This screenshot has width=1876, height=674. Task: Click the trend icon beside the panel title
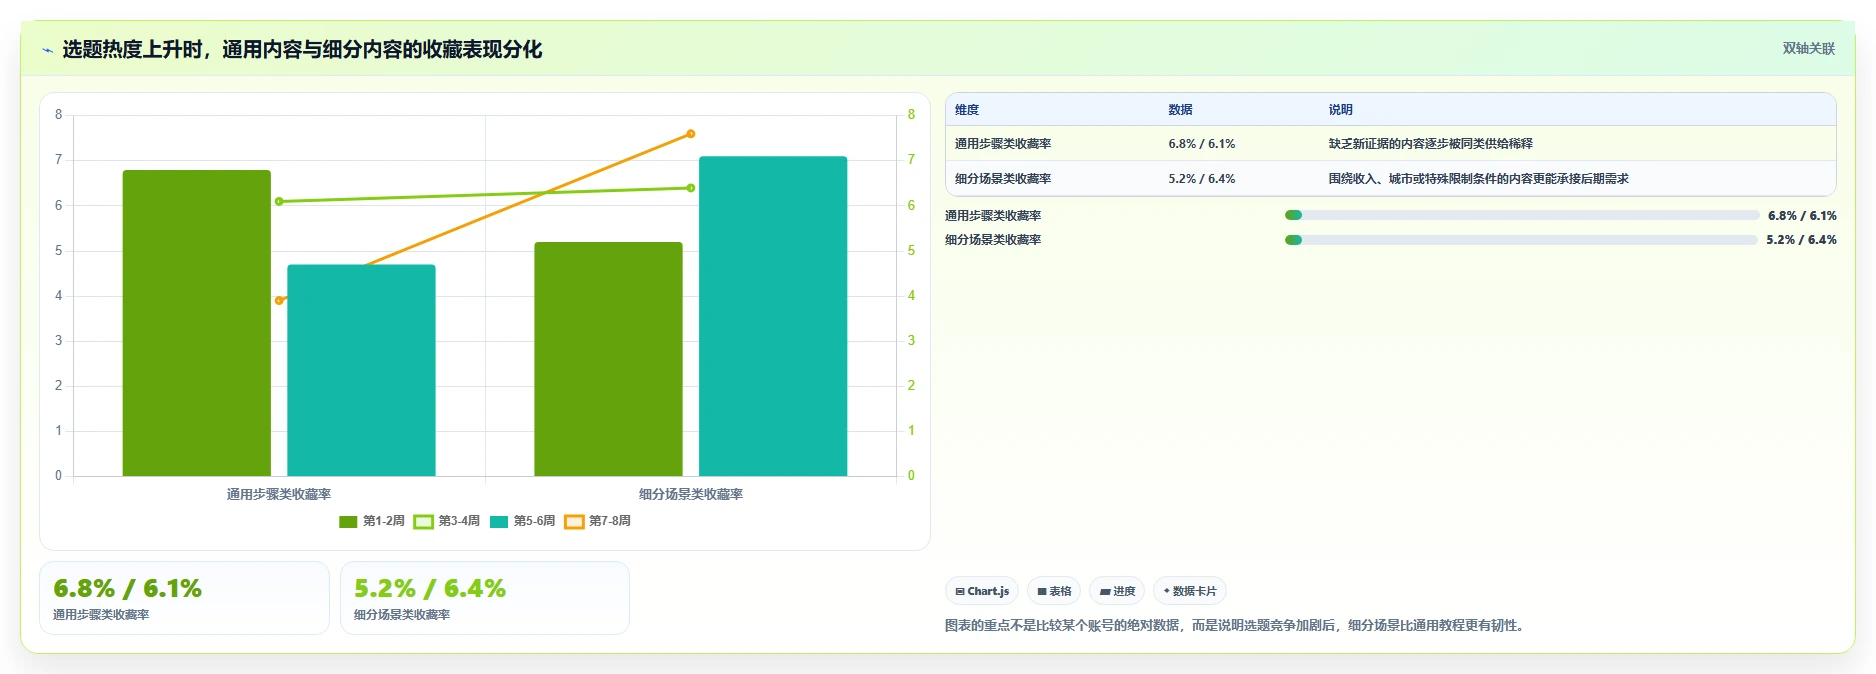[x=47, y=50]
